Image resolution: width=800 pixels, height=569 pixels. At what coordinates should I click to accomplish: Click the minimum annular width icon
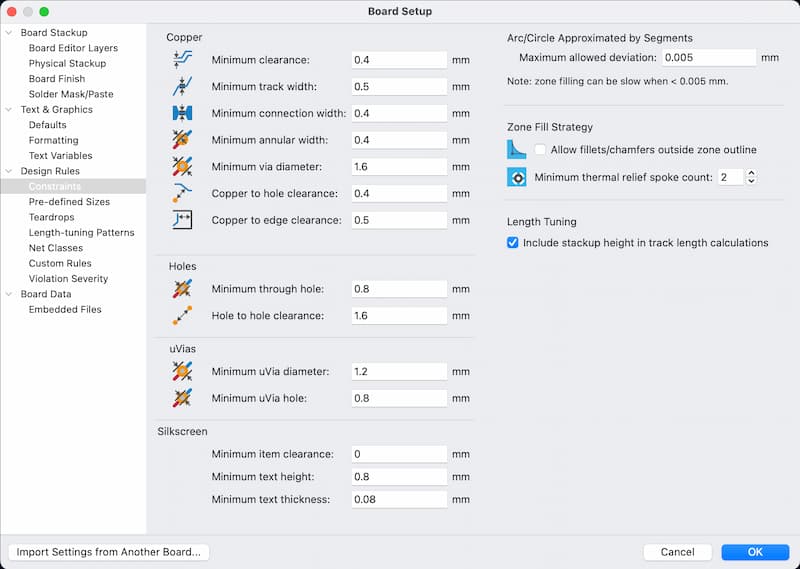[182, 140]
